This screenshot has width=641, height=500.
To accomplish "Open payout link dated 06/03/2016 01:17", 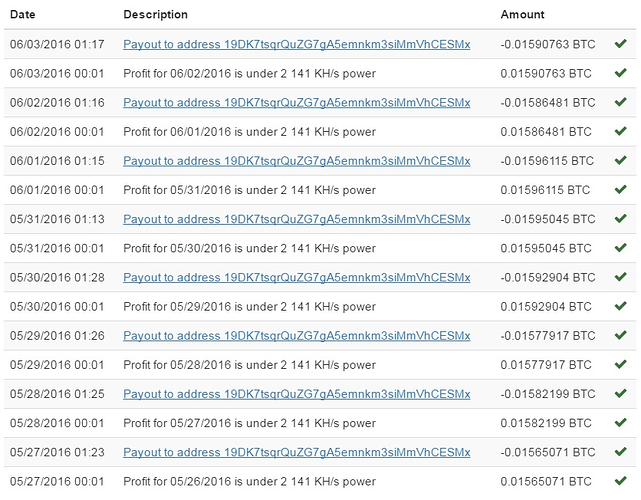I will pyautogui.click(x=296, y=44).
